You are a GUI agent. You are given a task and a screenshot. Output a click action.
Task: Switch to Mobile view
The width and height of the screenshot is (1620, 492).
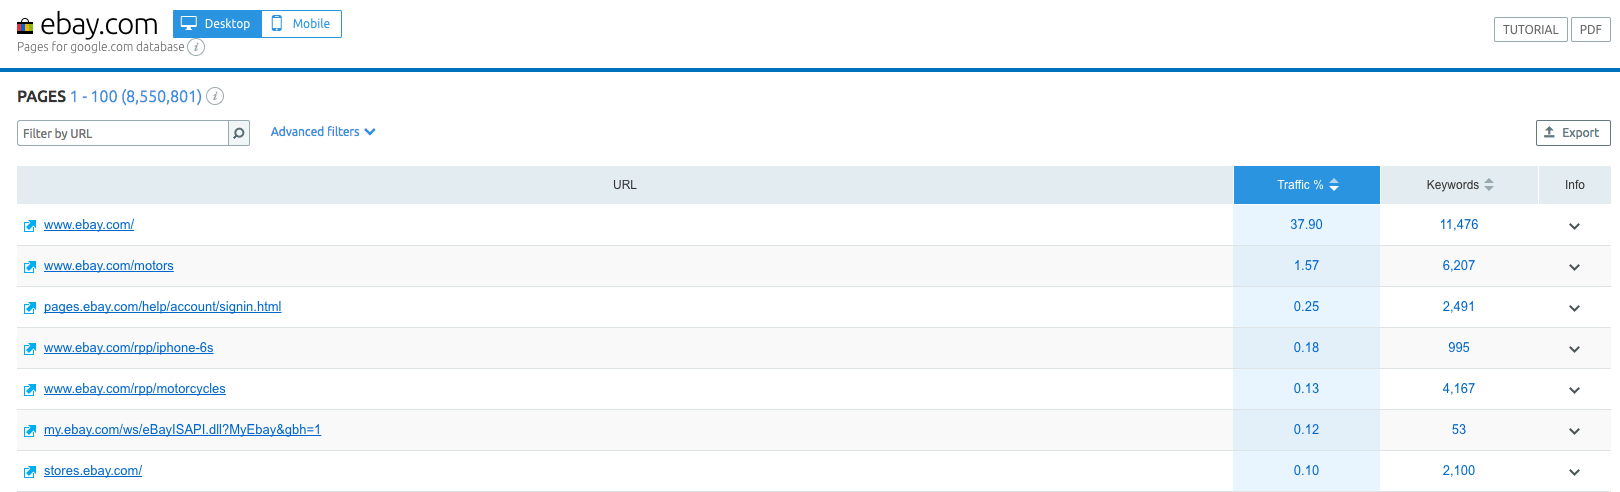click(301, 24)
